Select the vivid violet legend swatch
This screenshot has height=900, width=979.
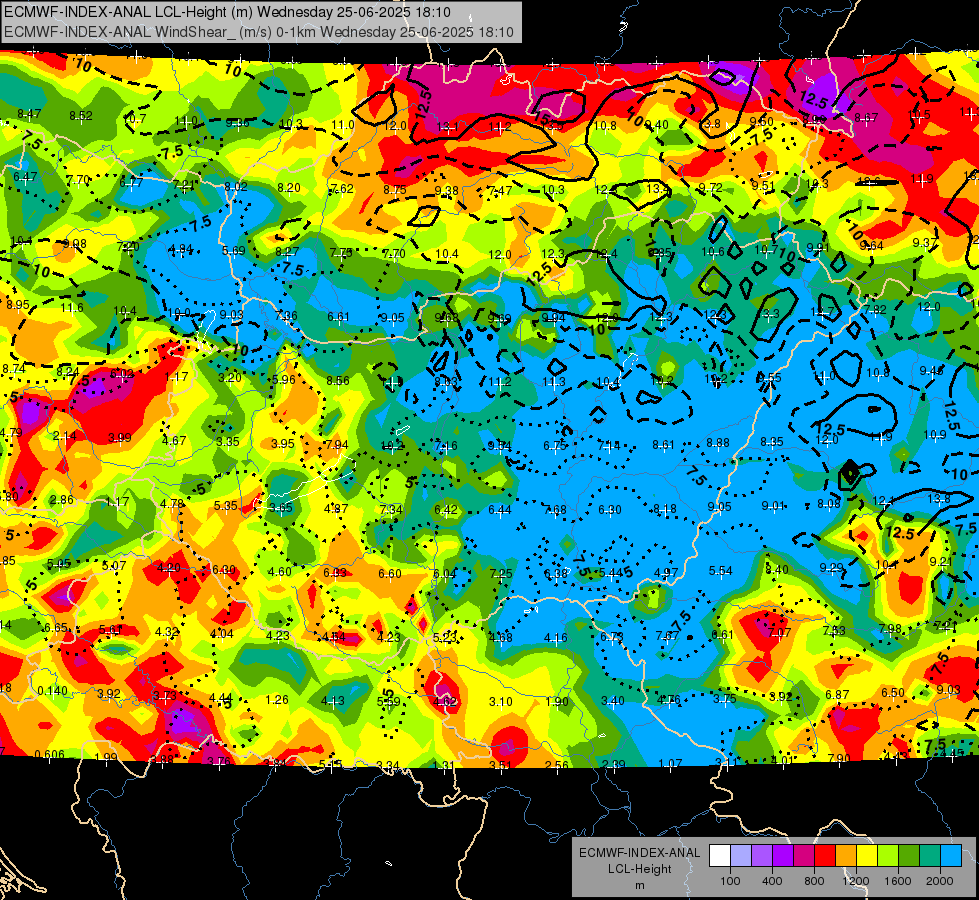point(783,856)
